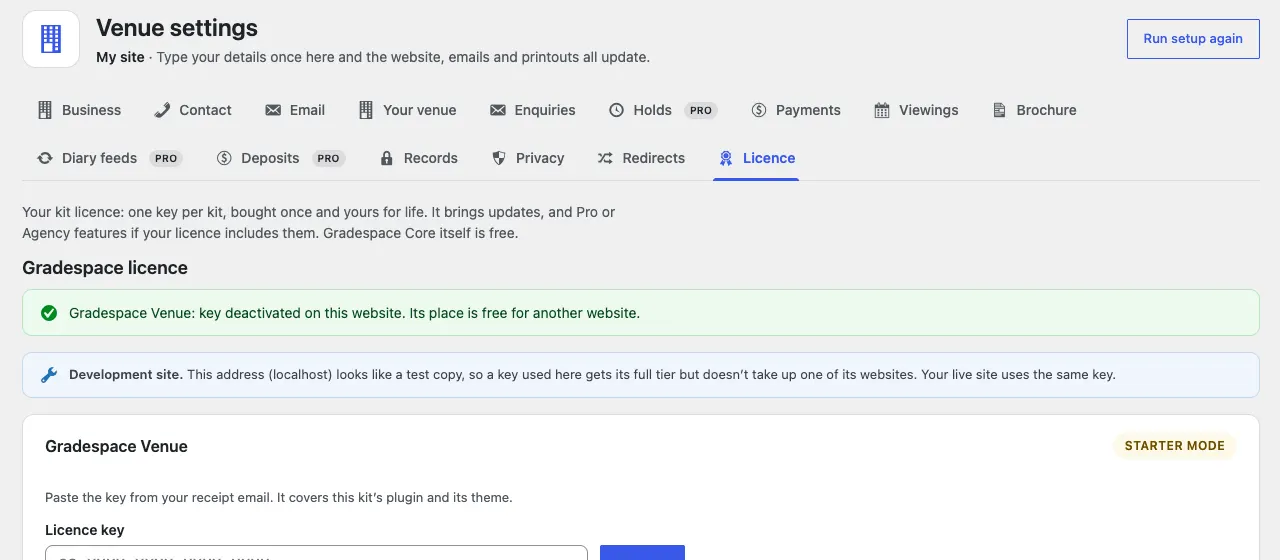
Task: Click the Email tab envelope icon
Action: pyautogui.click(x=273, y=110)
